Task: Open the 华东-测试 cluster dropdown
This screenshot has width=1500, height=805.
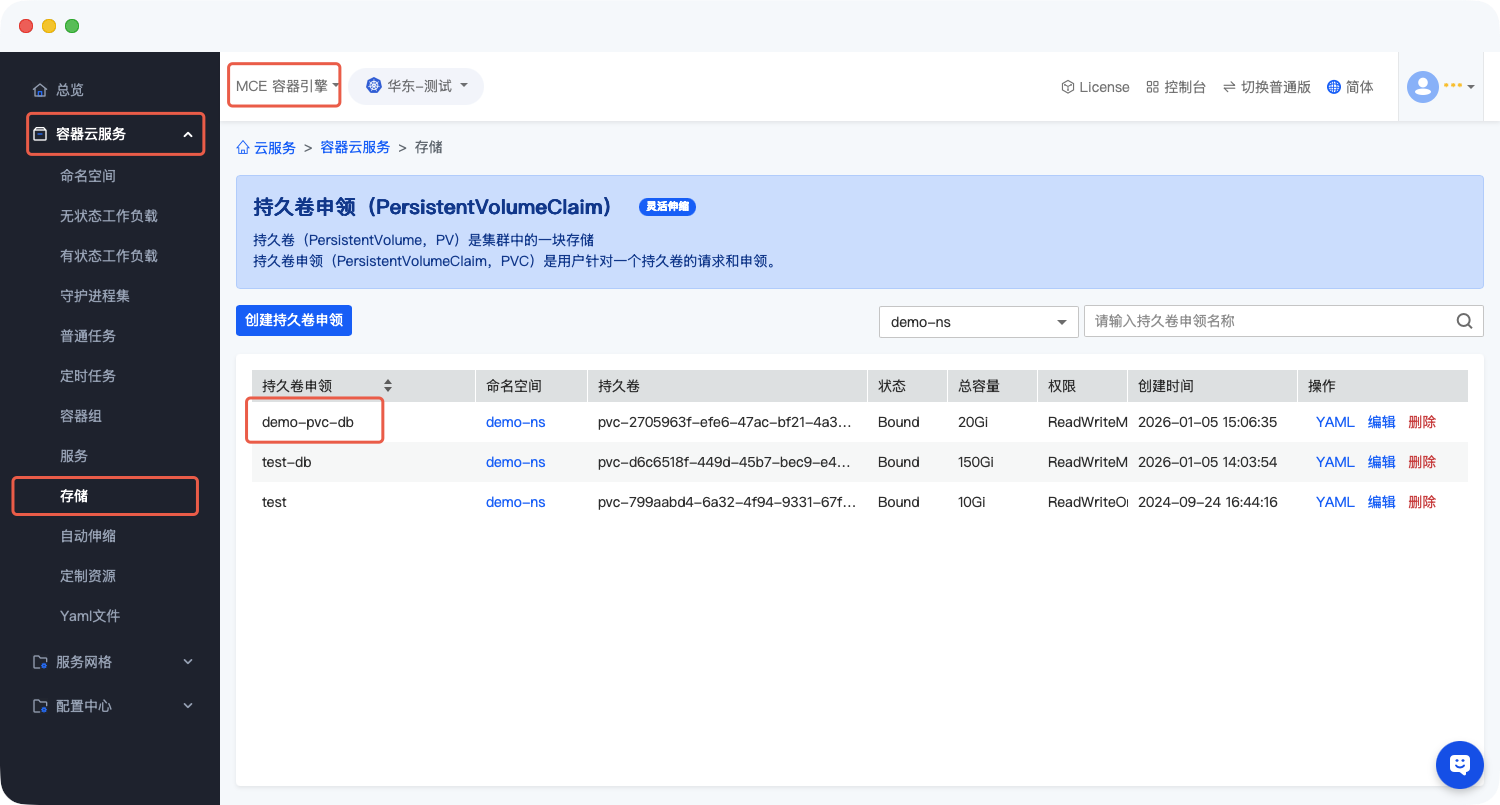Action: click(x=416, y=86)
